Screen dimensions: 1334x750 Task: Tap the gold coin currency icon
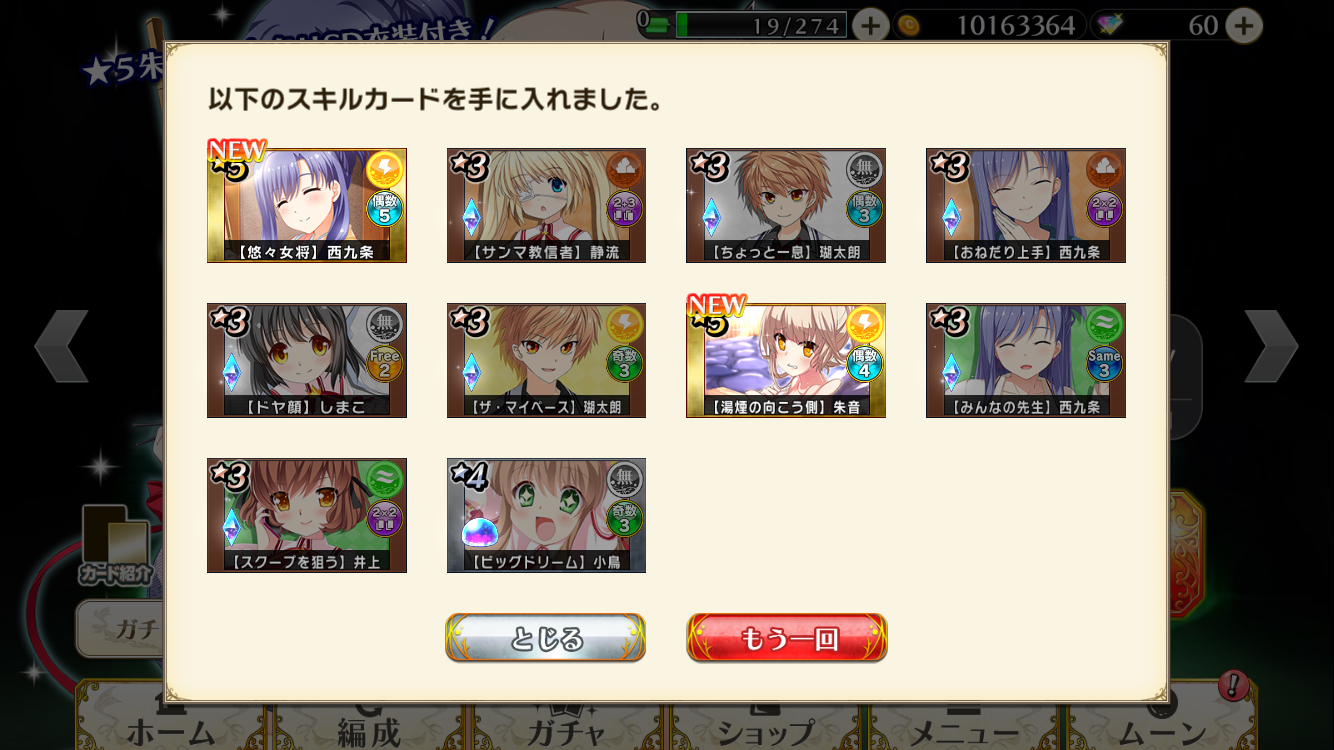click(909, 25)
